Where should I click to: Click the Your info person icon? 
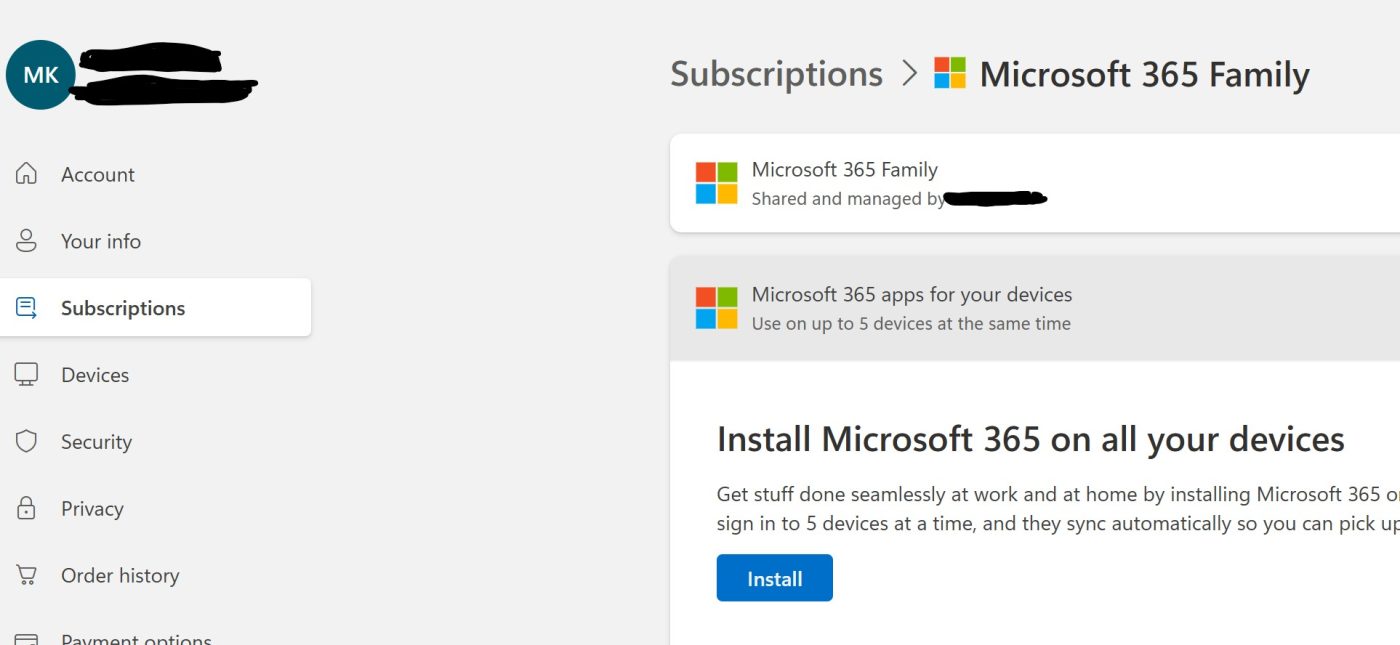[28, 241]
